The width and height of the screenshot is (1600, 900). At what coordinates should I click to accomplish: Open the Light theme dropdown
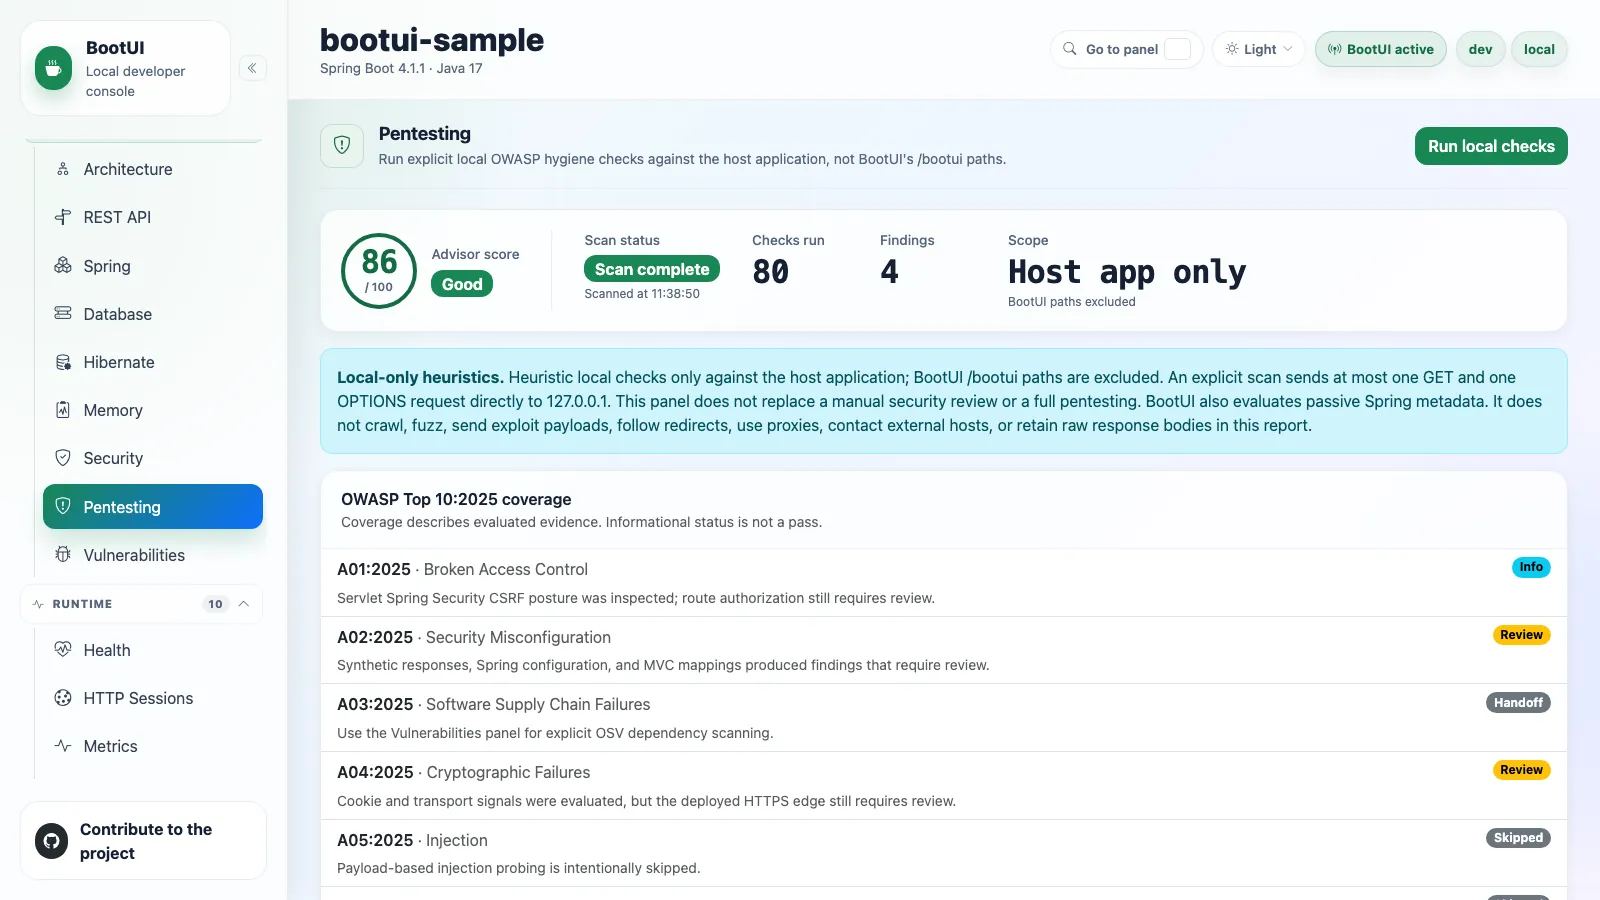pyautogui.click(x=1259, y=49)
